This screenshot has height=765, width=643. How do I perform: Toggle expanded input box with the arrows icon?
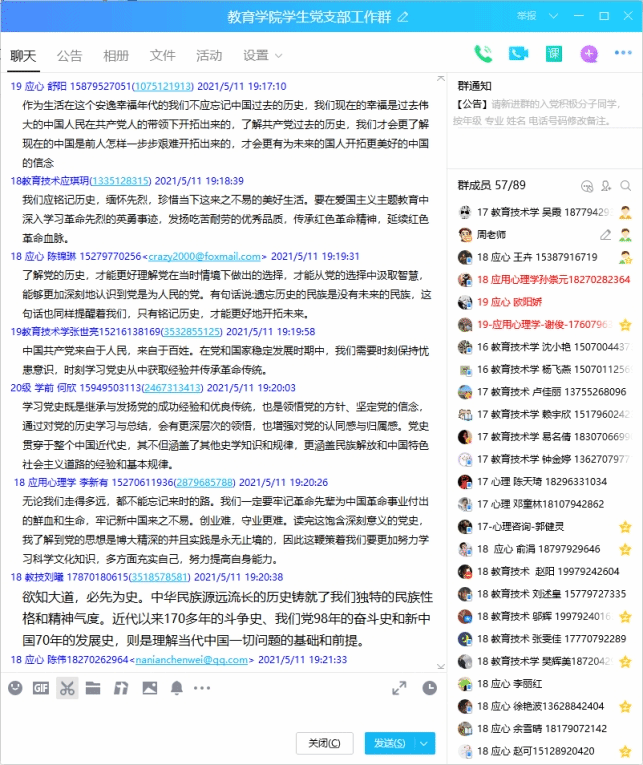click(399, 688)
